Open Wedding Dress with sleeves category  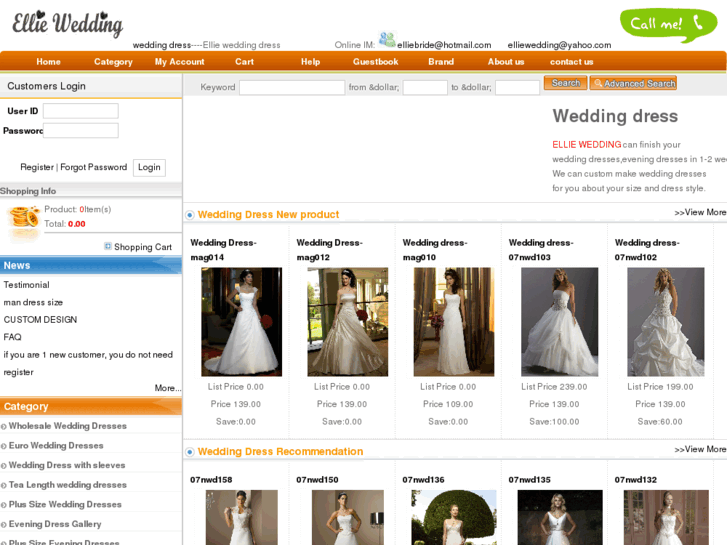pyautogui.click(x=67, y=465)
